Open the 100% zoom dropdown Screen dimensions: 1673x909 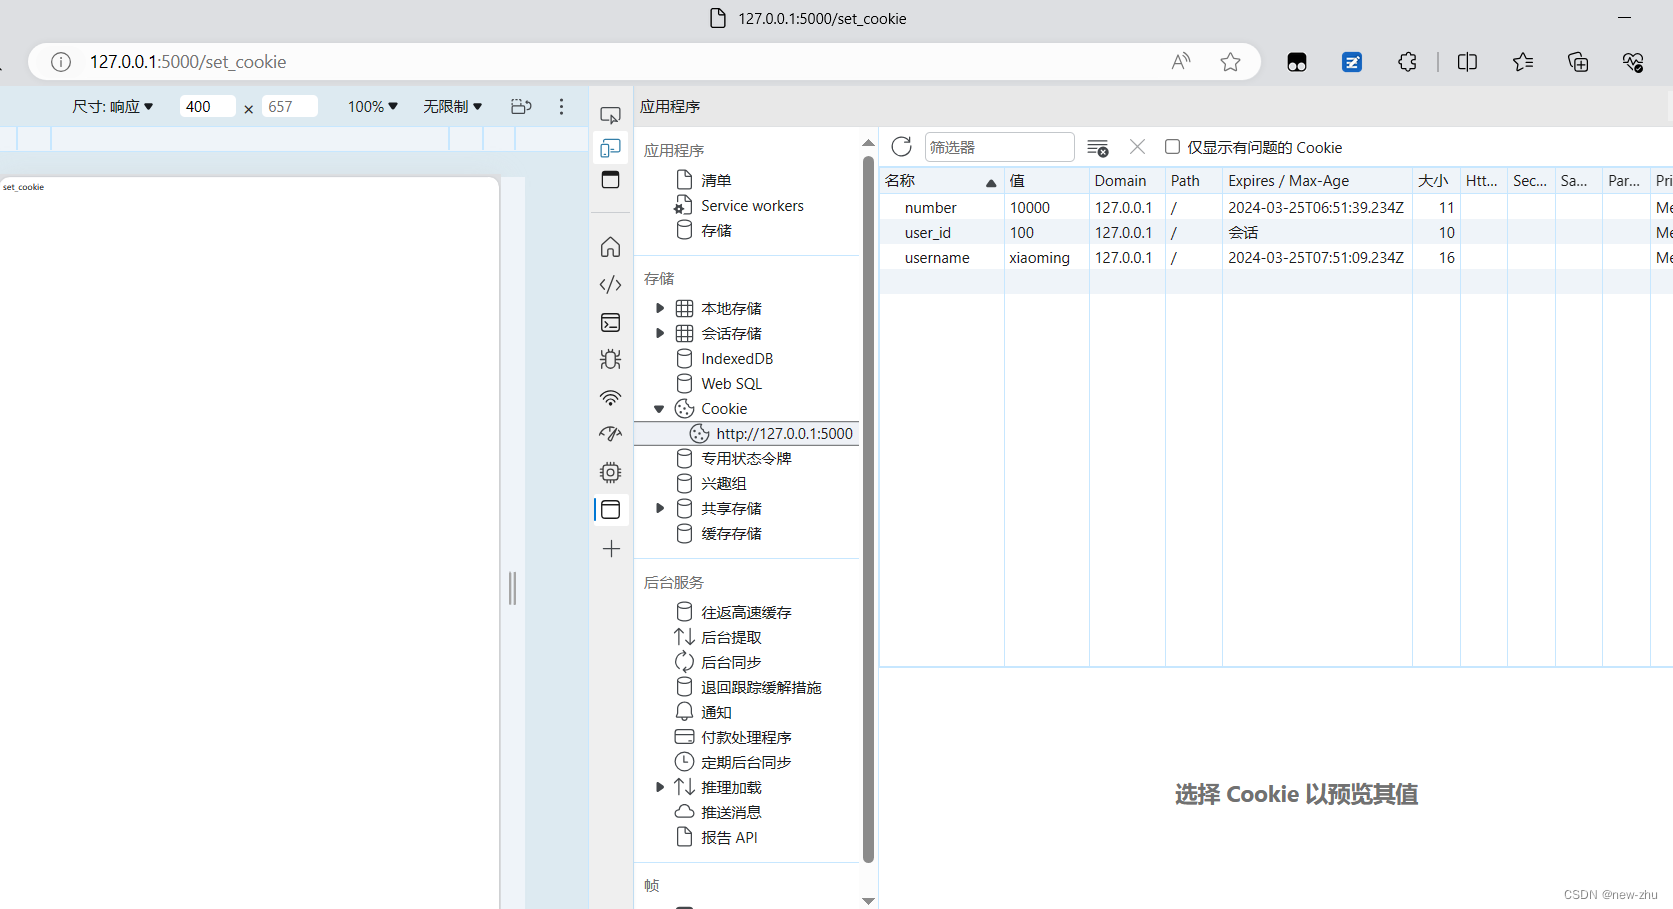(x=372, y=106)
